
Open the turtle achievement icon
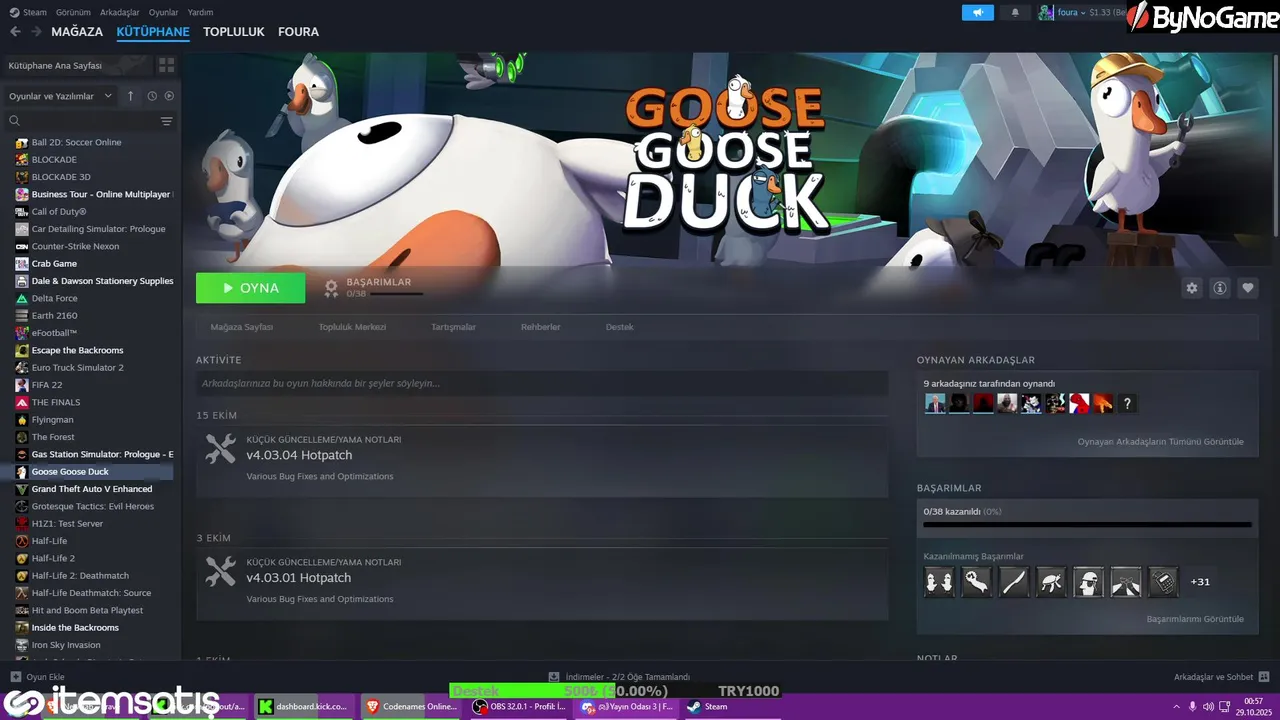[1051, 581]
